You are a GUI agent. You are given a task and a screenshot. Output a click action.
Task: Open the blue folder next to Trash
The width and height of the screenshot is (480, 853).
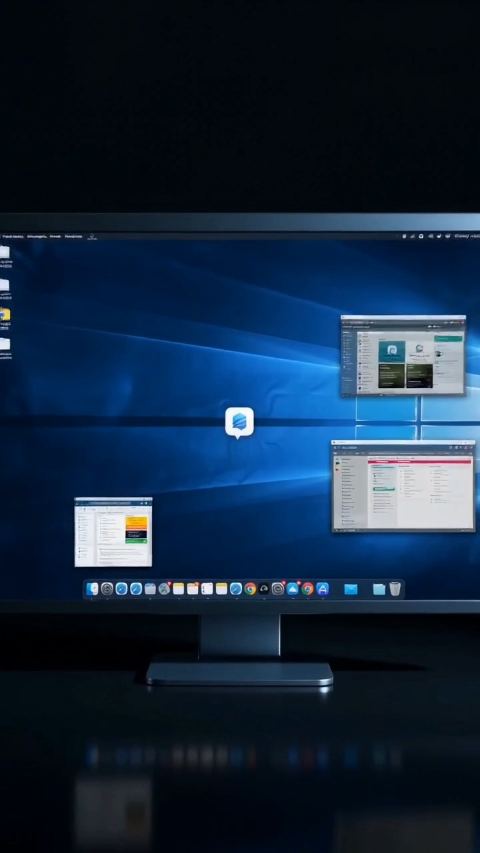point(379,589)
